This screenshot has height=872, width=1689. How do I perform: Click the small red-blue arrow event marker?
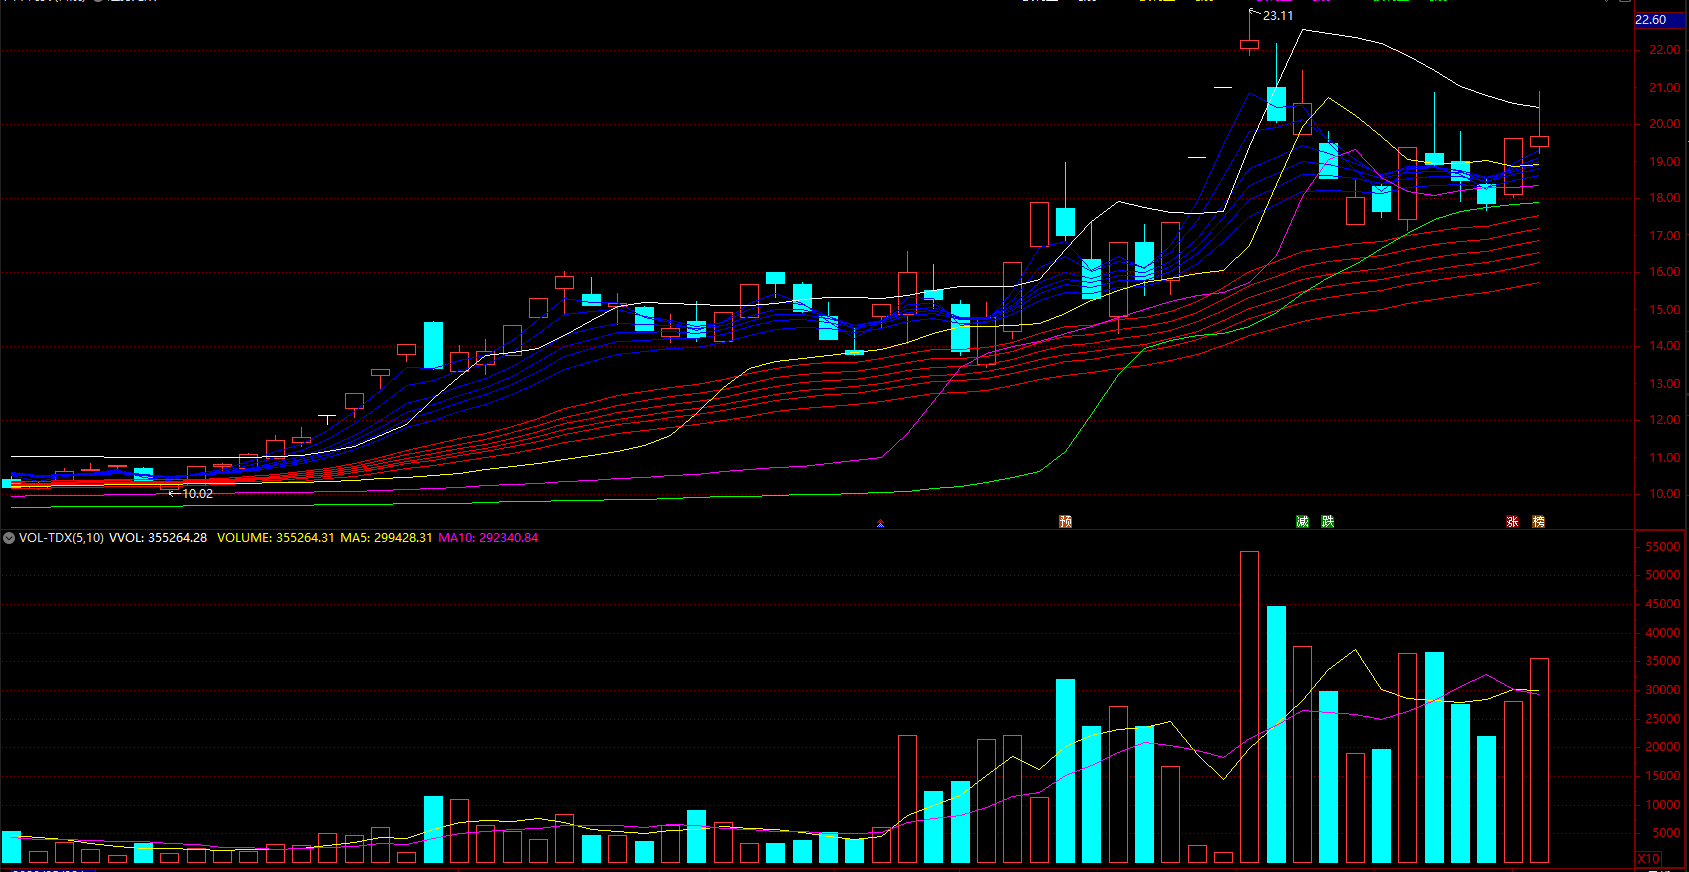click(x=880, y=523)
